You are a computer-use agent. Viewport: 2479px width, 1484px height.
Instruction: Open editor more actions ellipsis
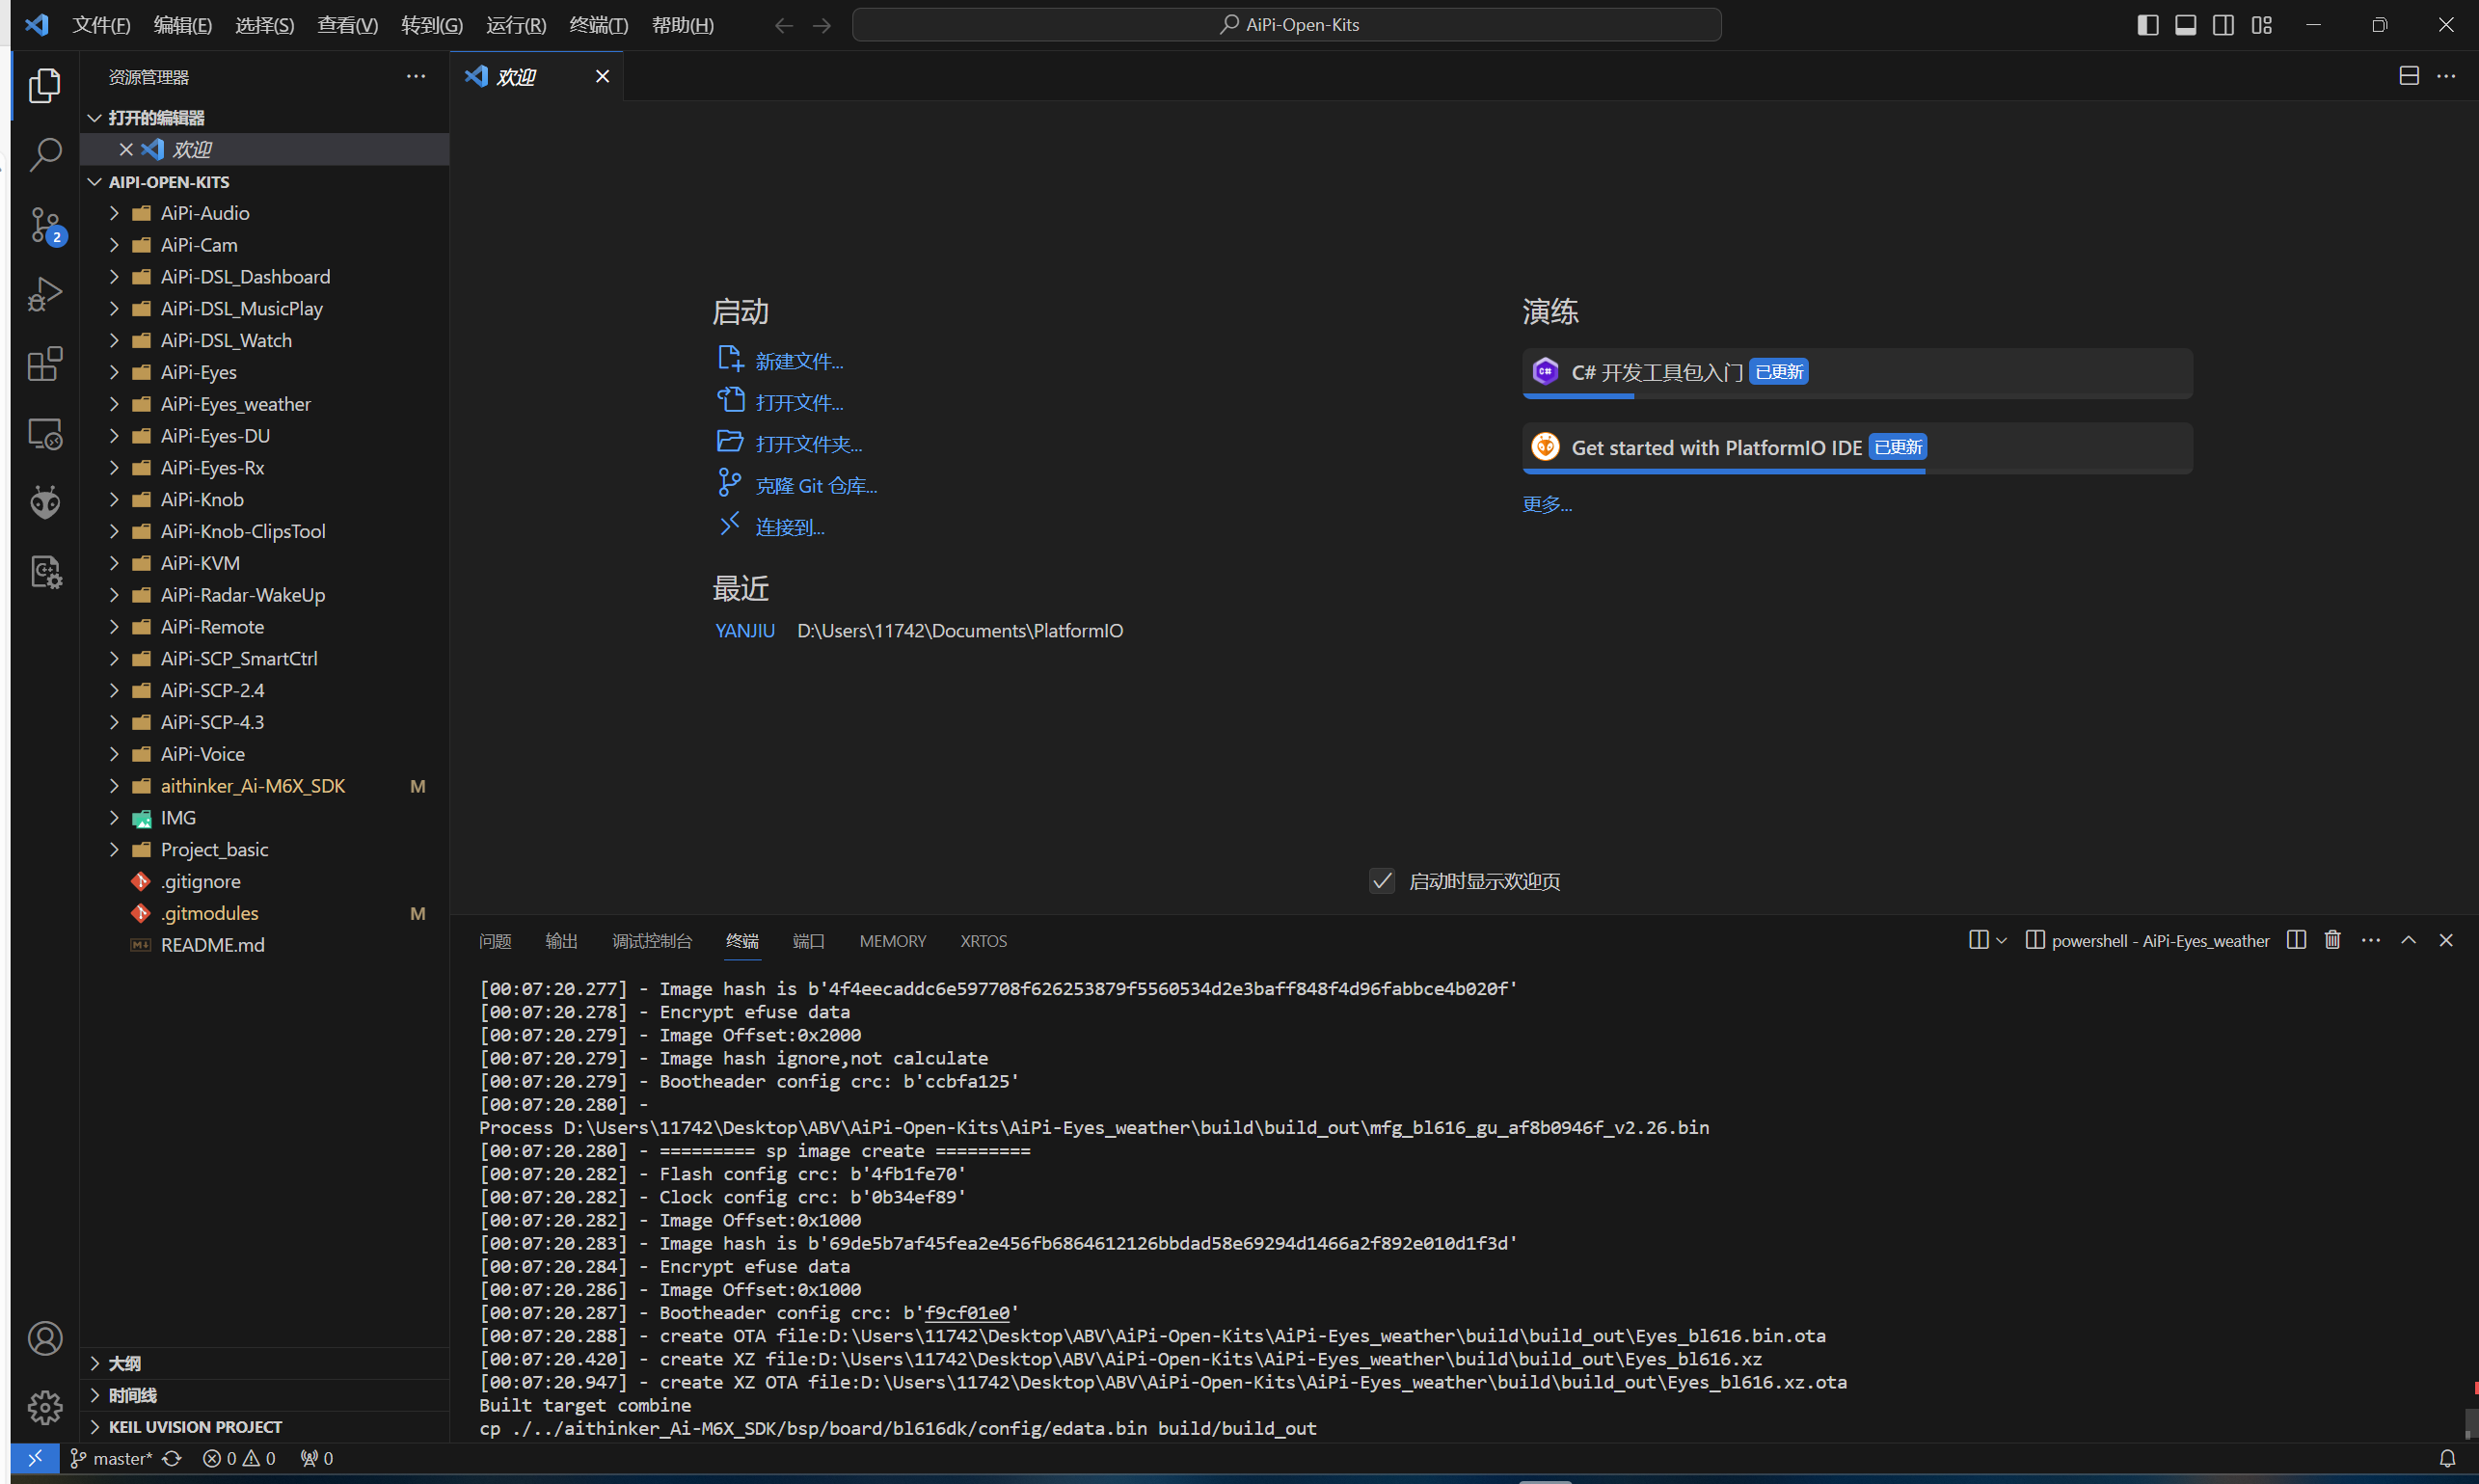coord(2446,76)
